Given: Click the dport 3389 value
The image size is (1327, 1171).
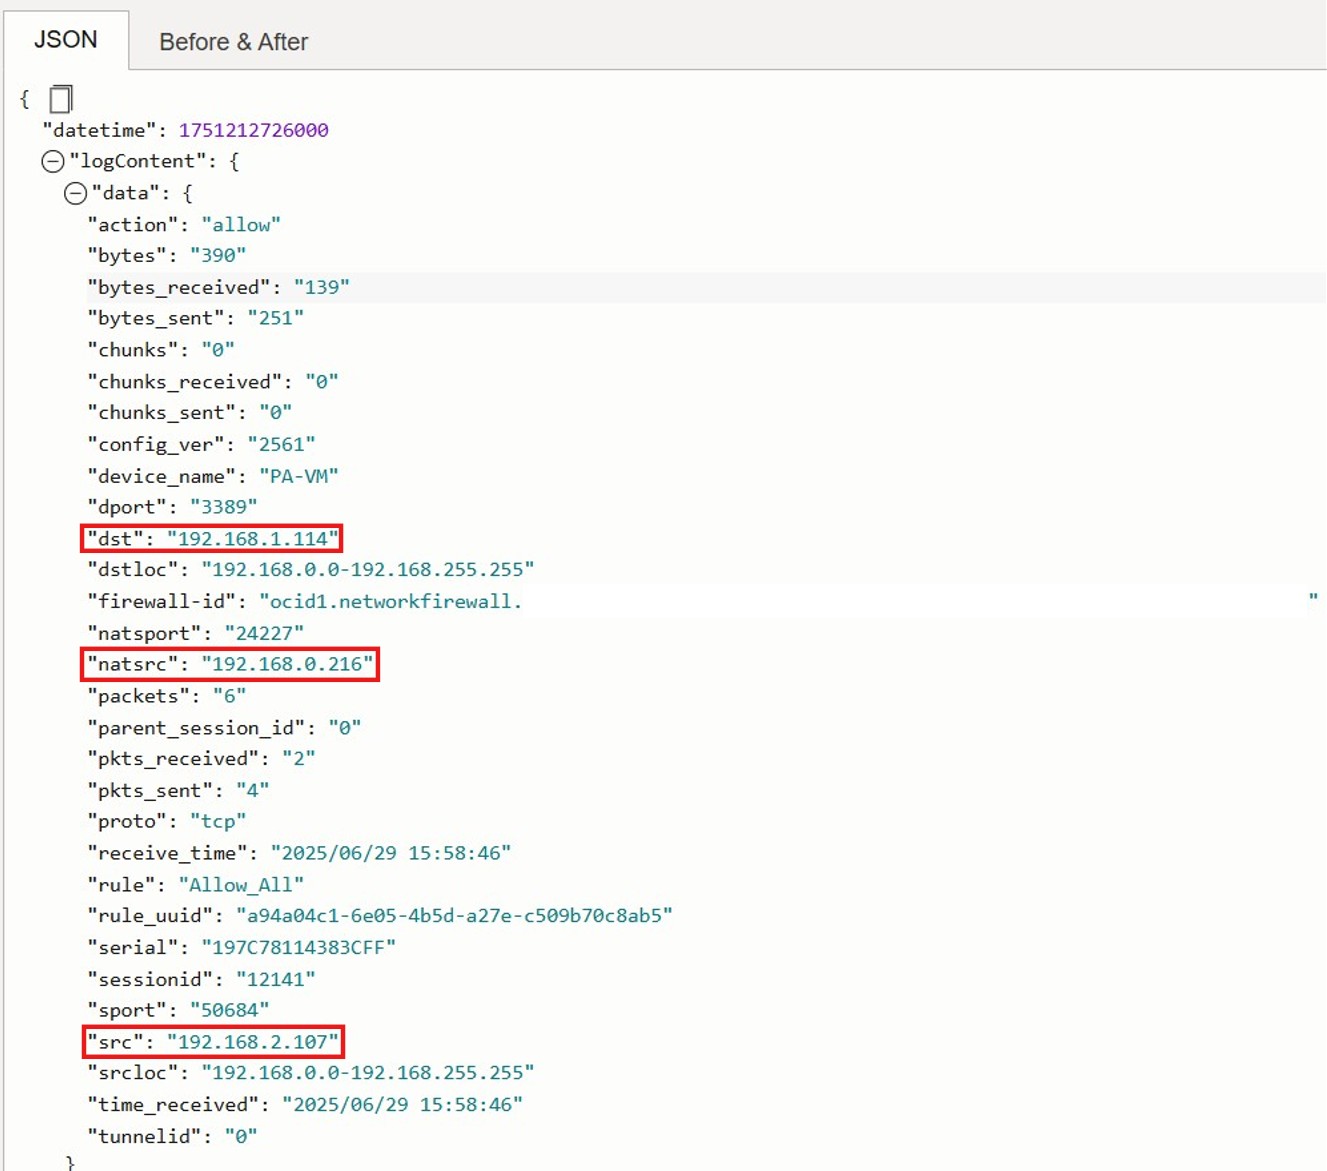Looking at the screenshot, I should click(x=223, y=507).
